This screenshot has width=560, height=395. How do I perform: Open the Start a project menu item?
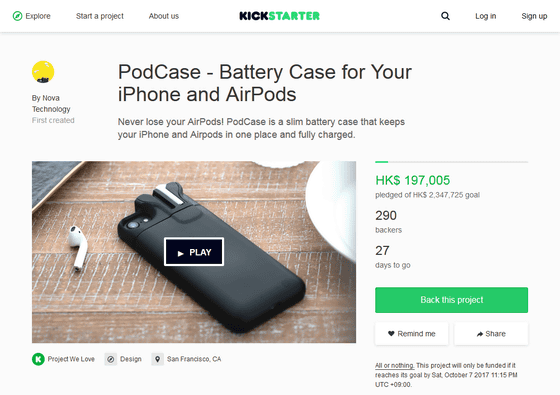[x=100, y=16]
